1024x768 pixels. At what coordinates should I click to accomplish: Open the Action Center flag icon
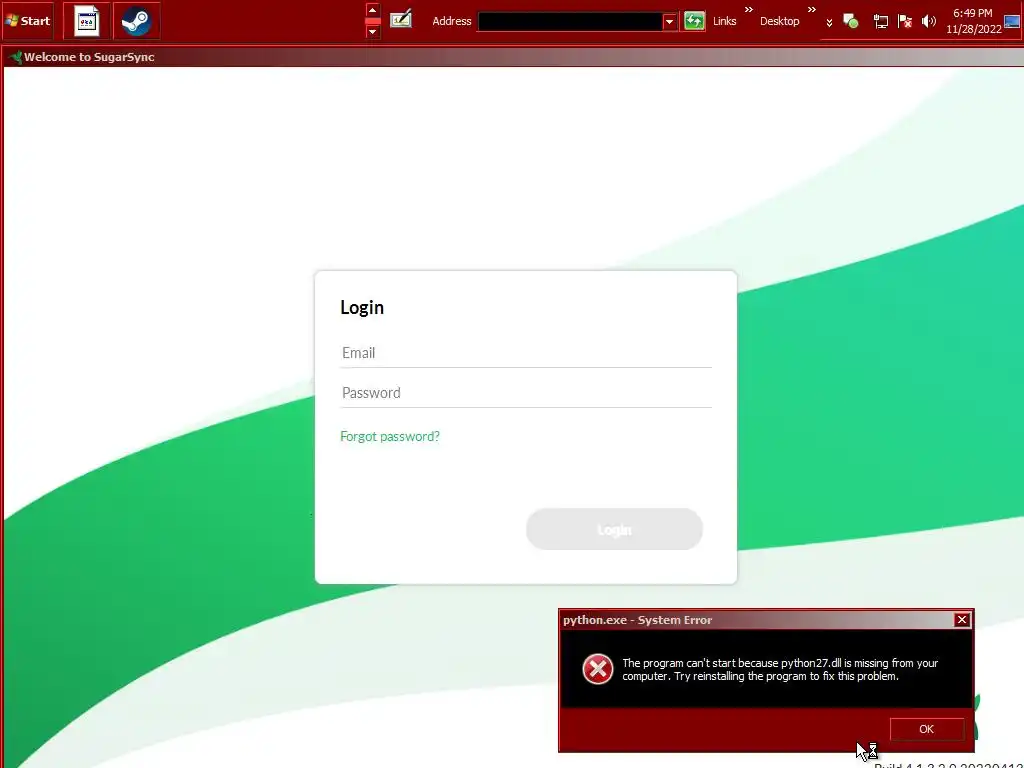click(x=904, y=22)
